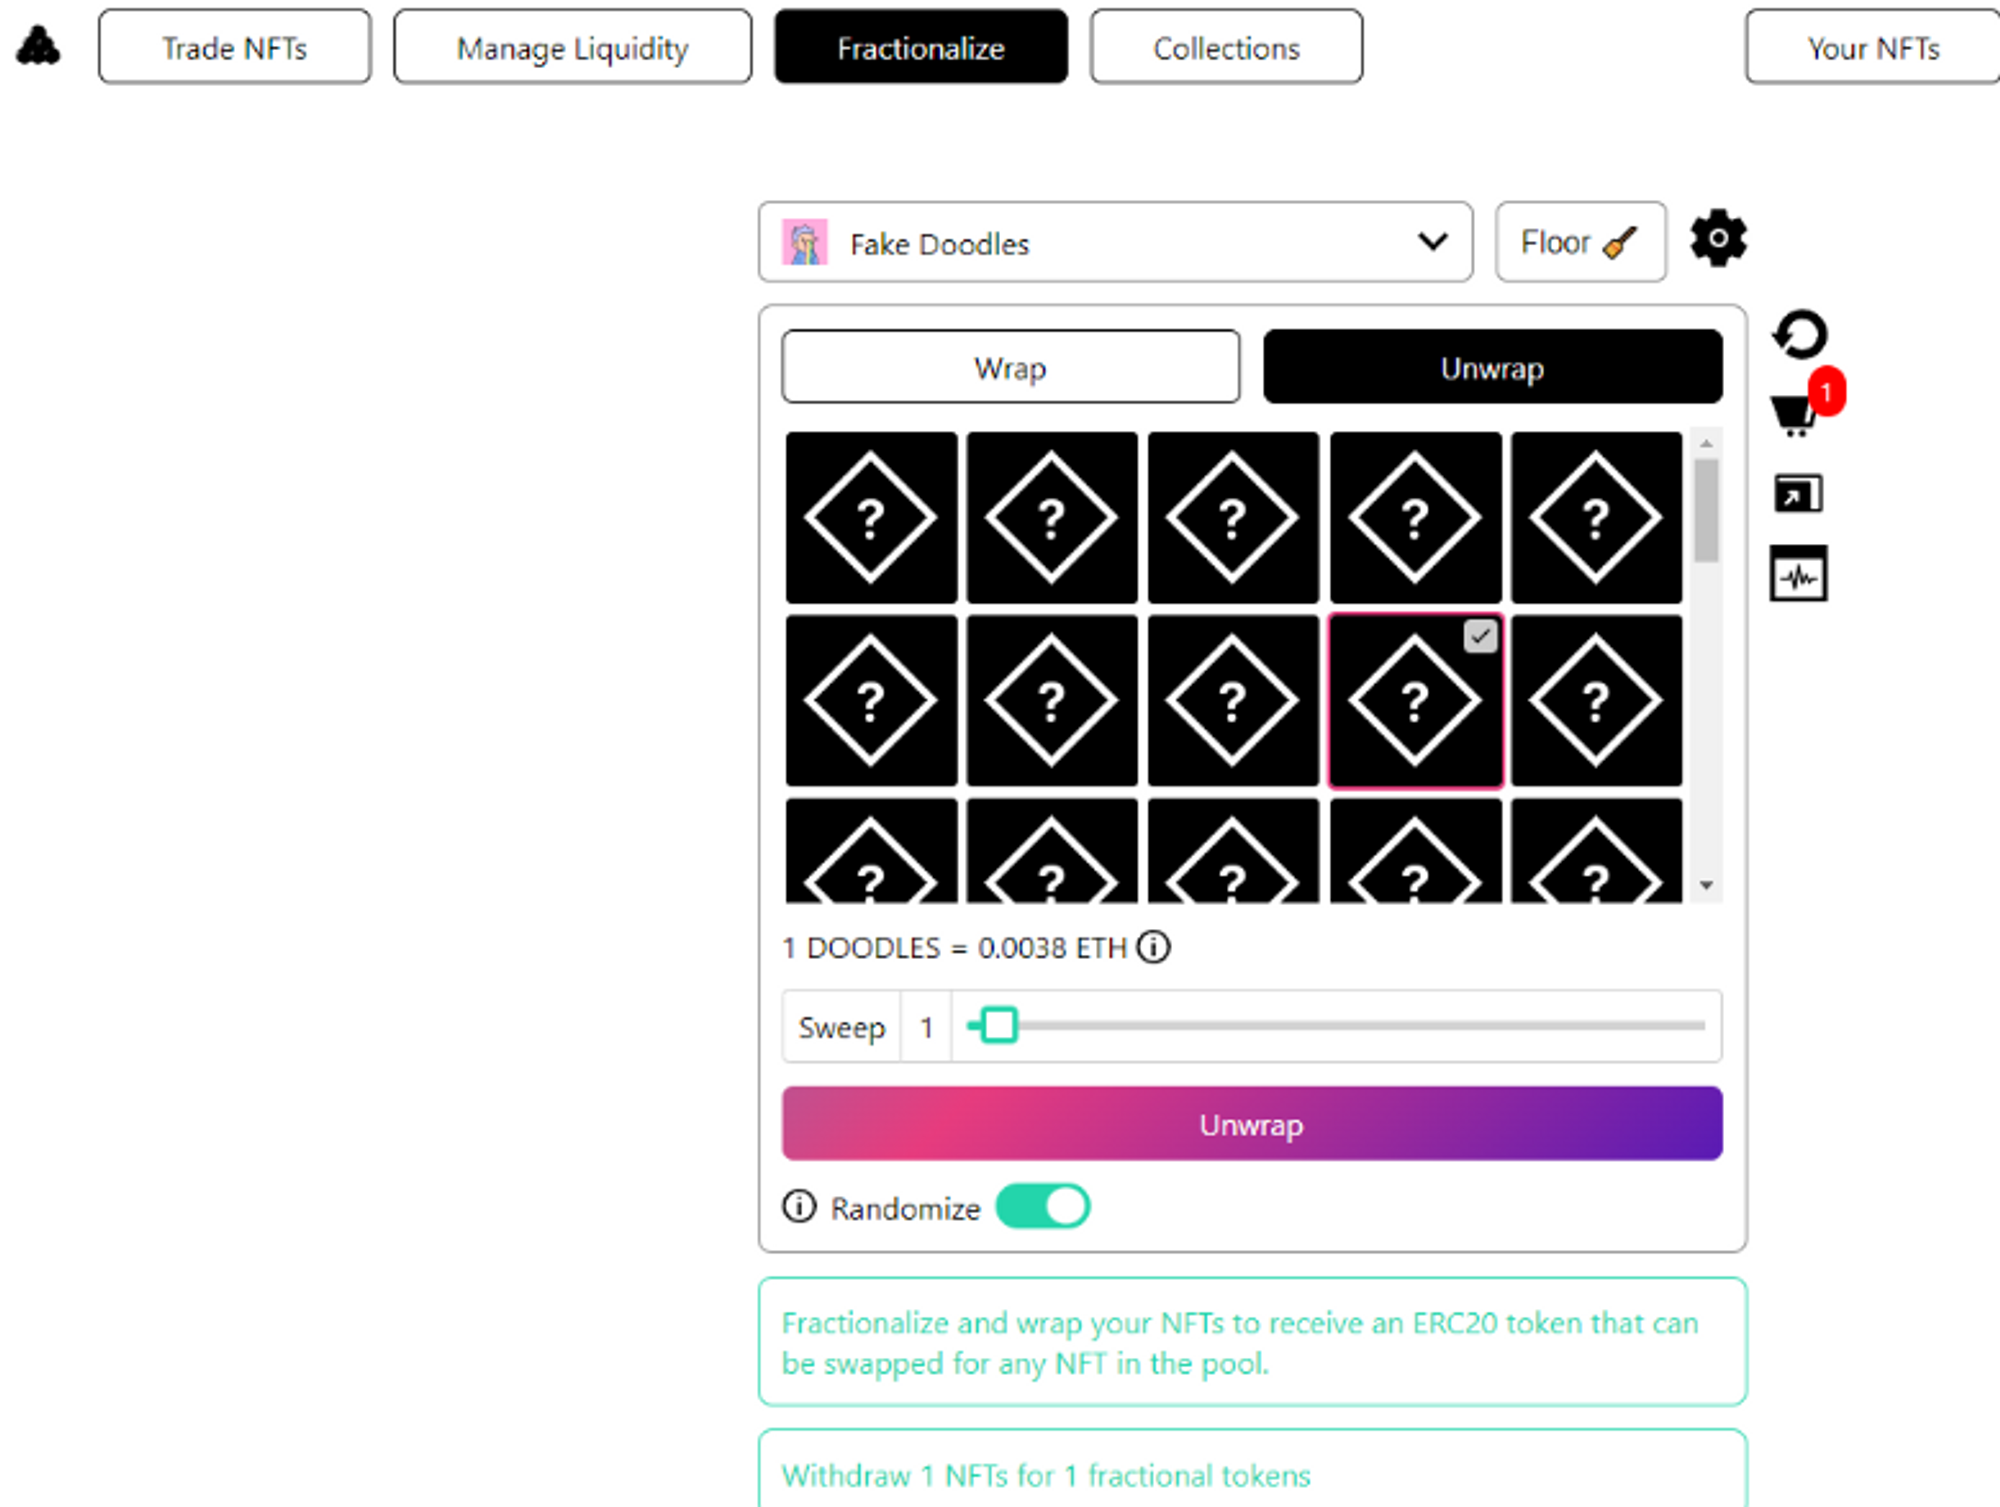Expand the Fake Doodles collection dropdown

[1114, 242]
